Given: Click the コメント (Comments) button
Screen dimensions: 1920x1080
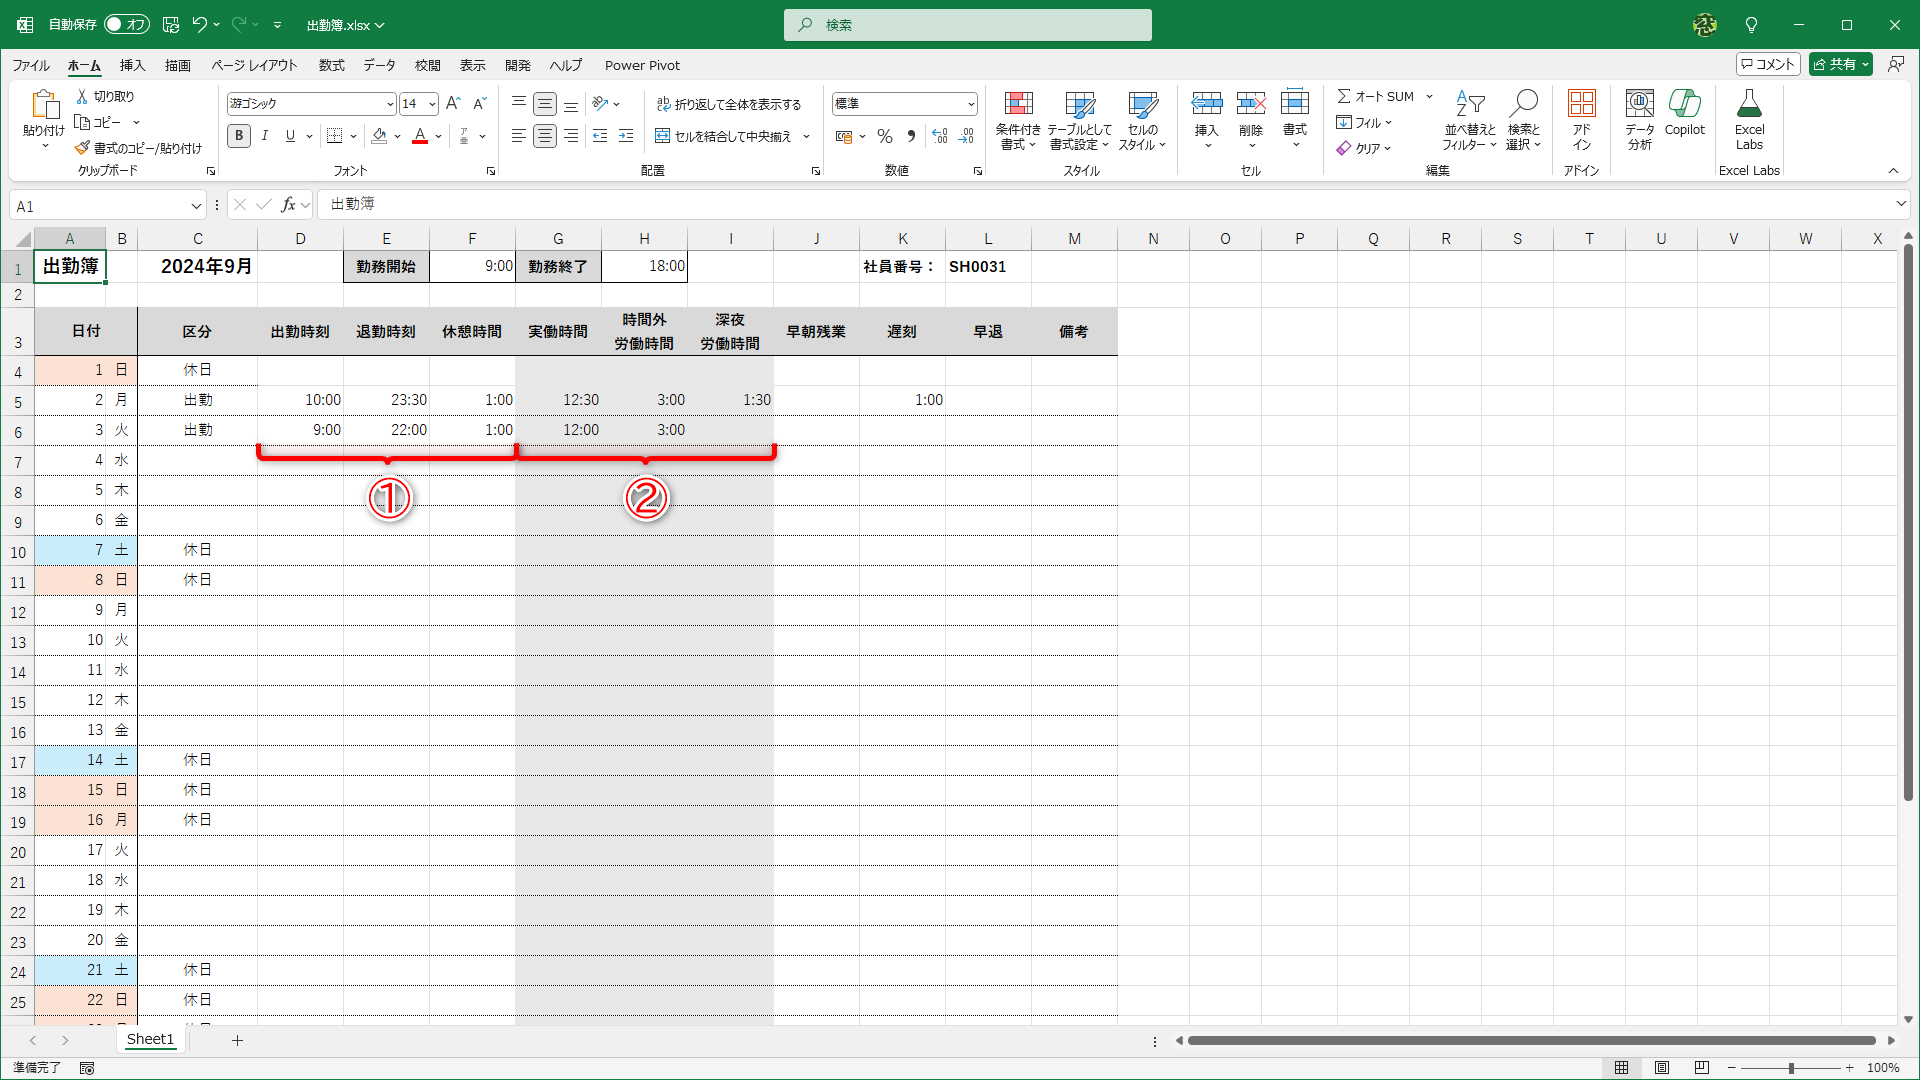Looking at the screenshot, I should click(x=1767, y=64).
